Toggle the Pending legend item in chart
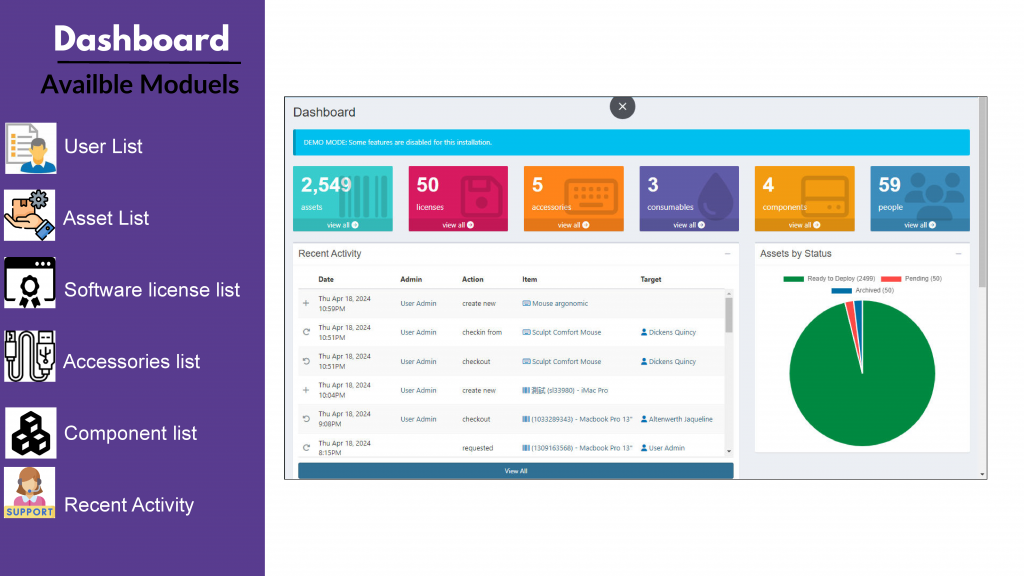The image size is (1024, 576). (x=890, y=279)
